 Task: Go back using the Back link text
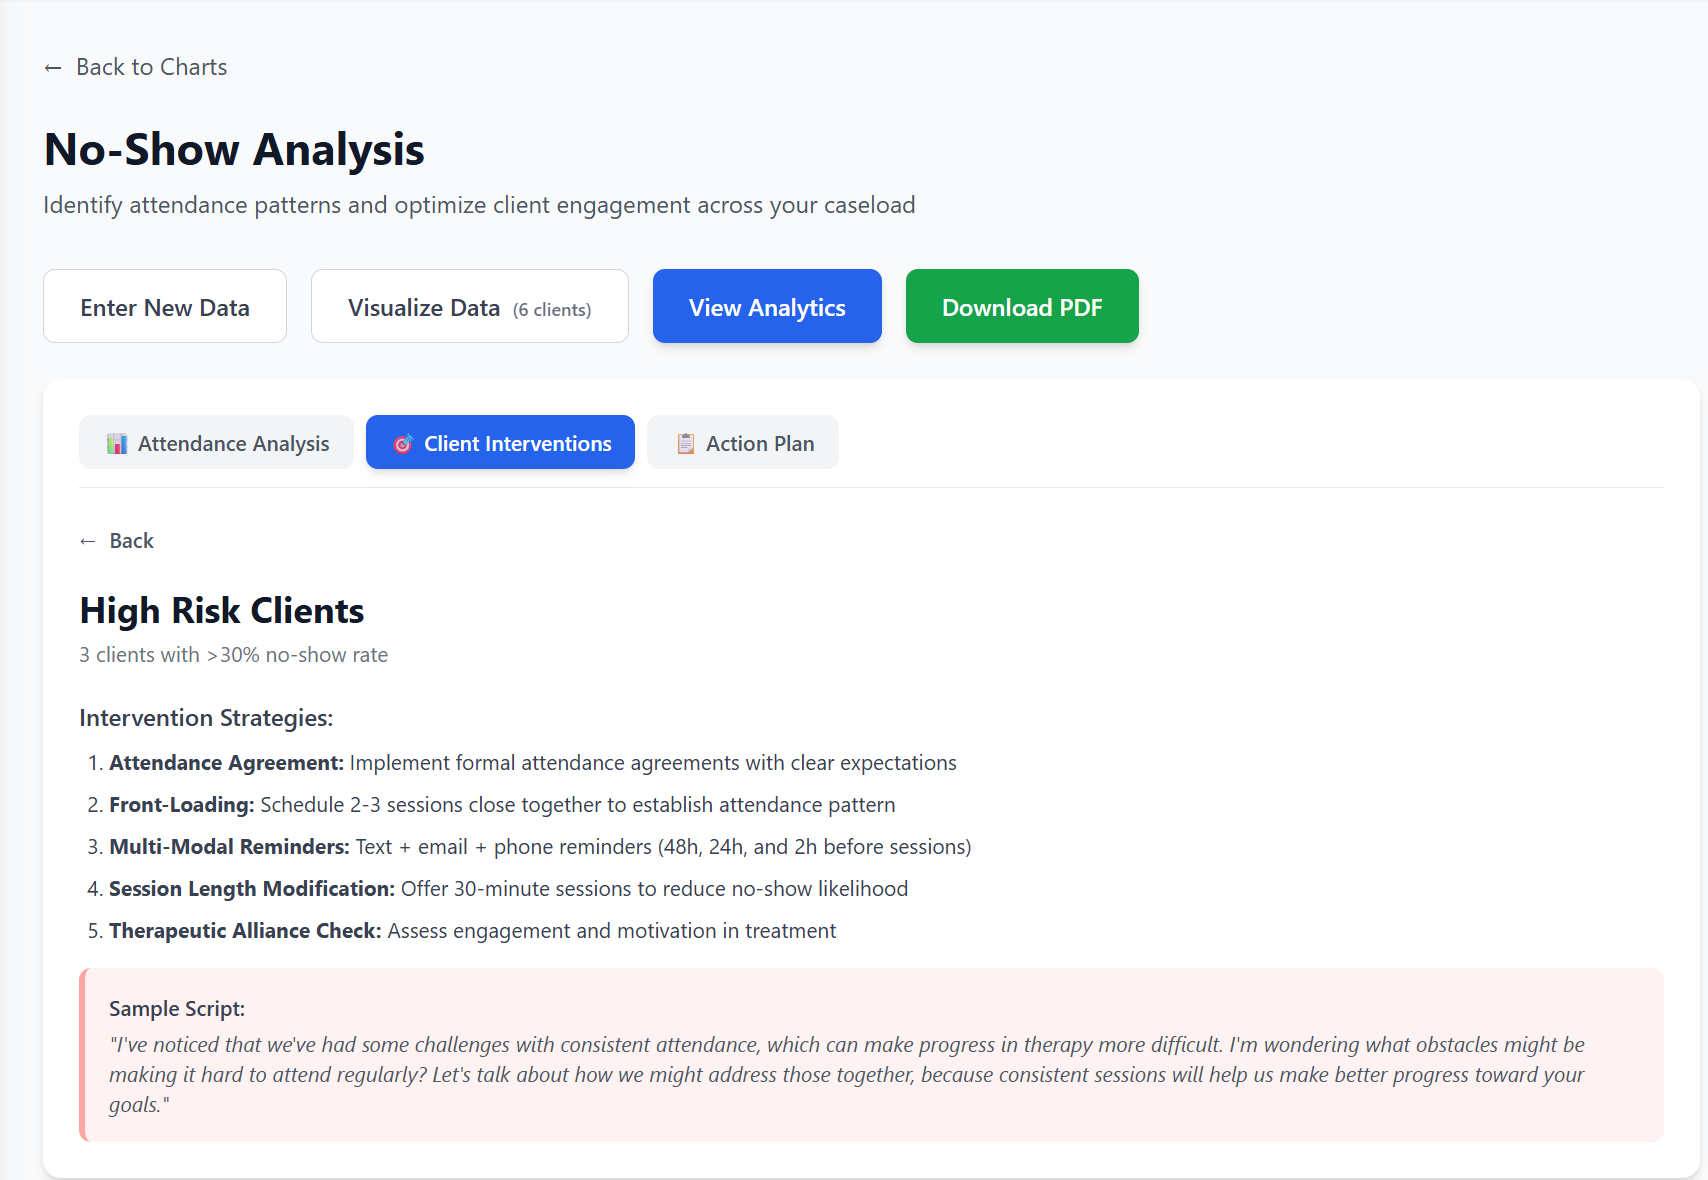click(x=131, y=541)
